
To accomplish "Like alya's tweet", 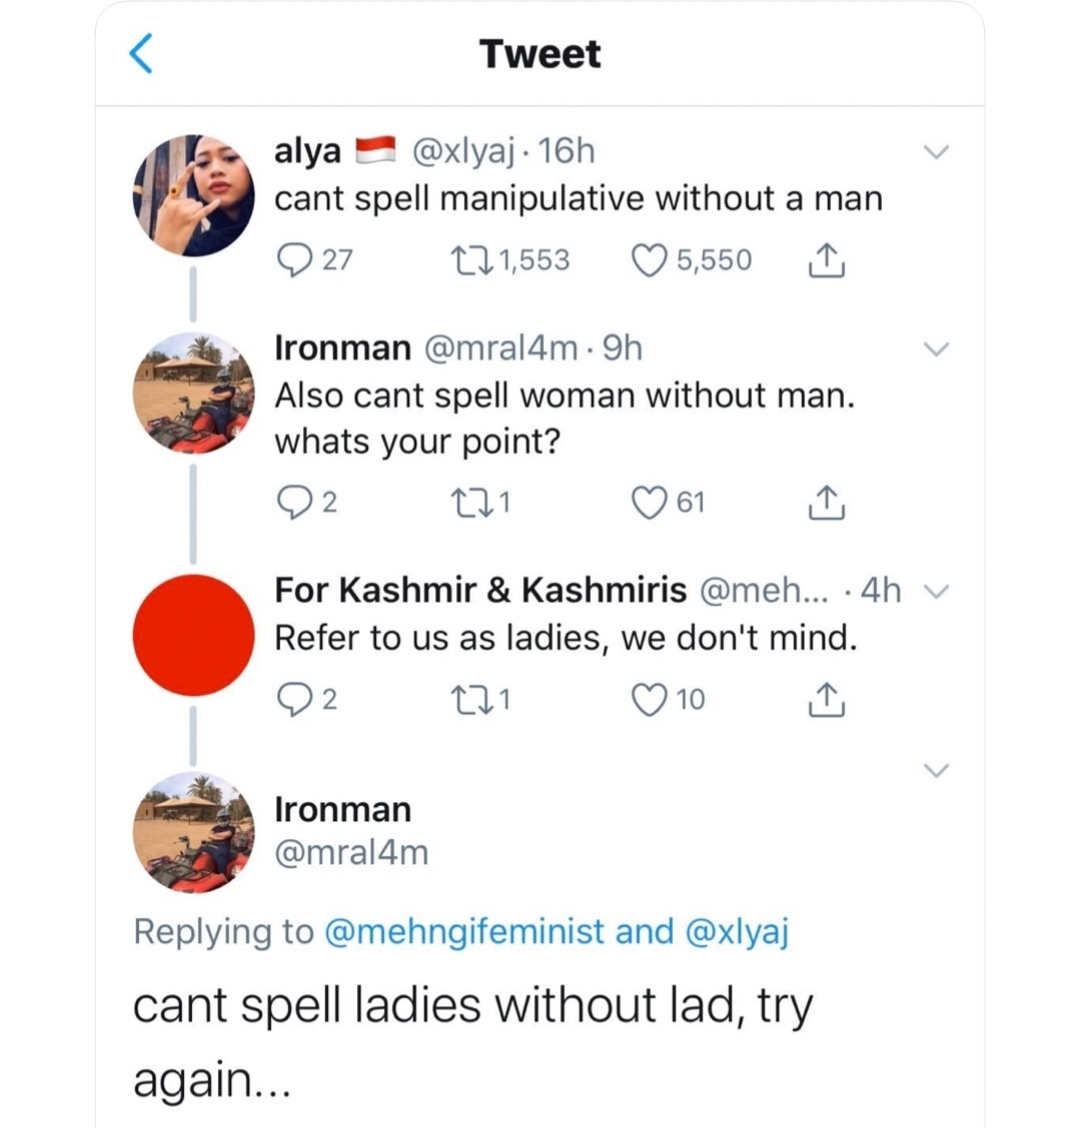I will coord(650,259).
